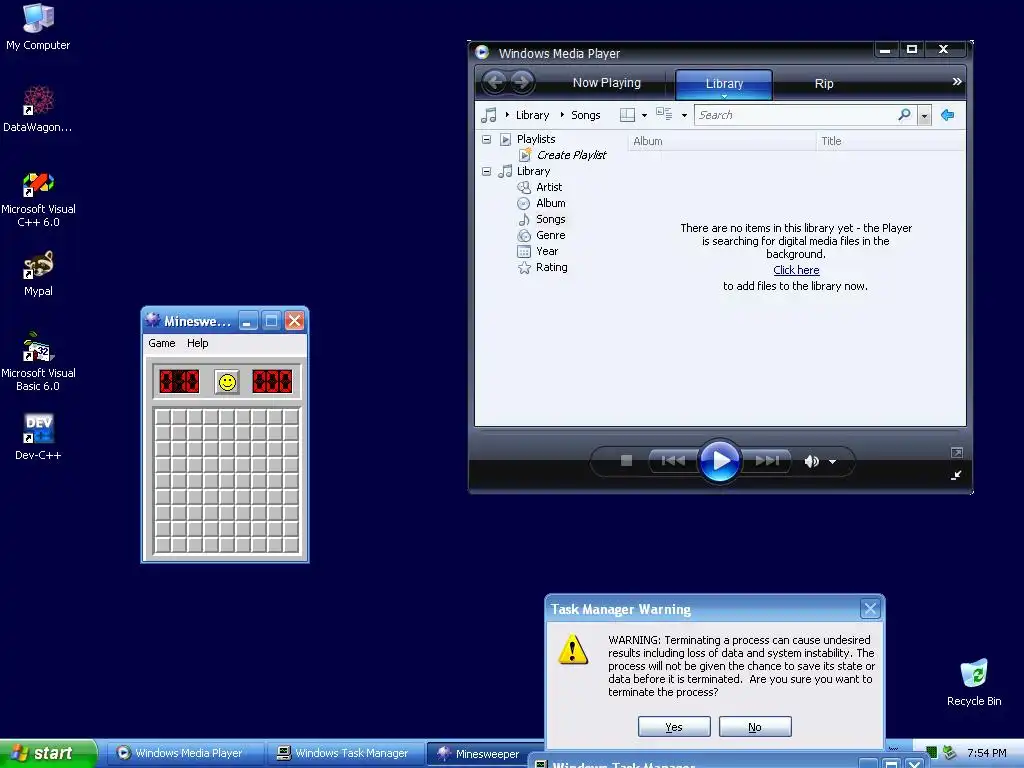Switch to the Now Playing tab

pos(607,83)
